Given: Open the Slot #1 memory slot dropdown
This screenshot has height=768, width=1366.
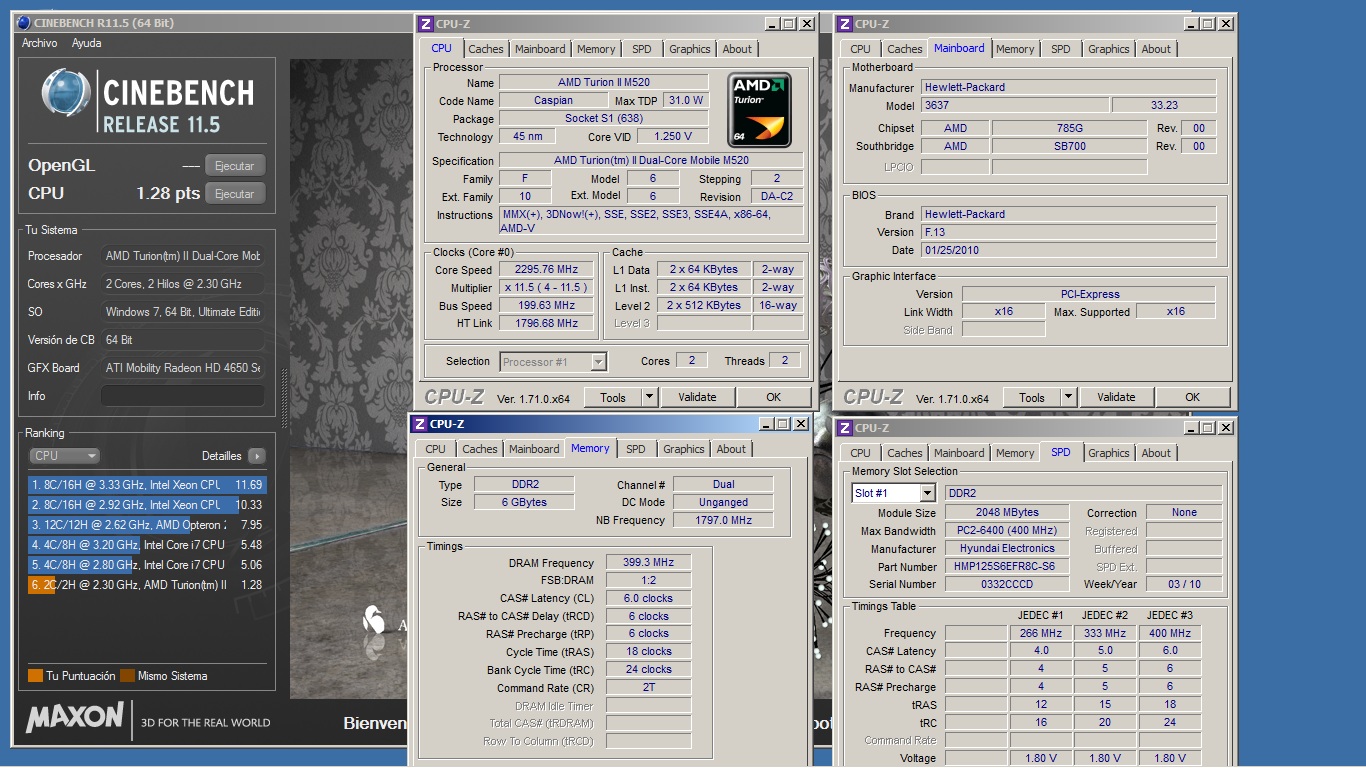Looking at the screenshot, I should coord(894,493).
